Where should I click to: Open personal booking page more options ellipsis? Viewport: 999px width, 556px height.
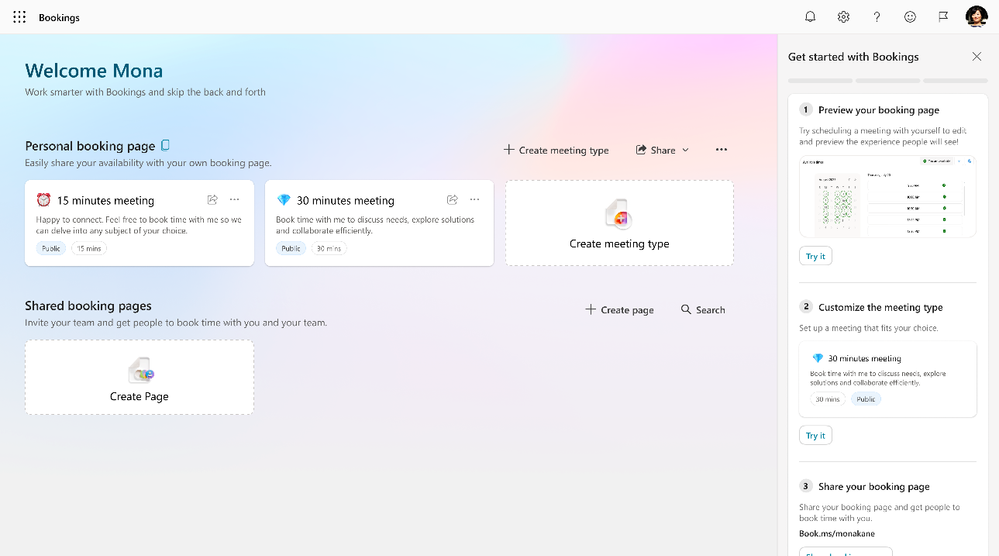[721, 150]
